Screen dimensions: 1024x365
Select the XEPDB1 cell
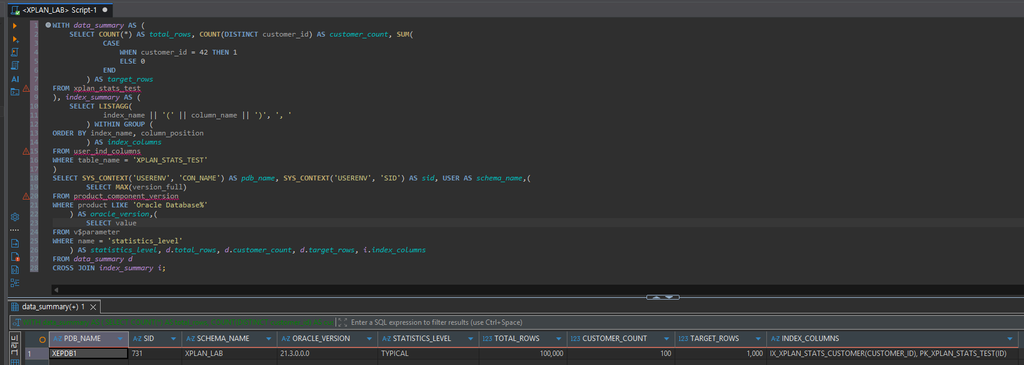click(88, 353)
